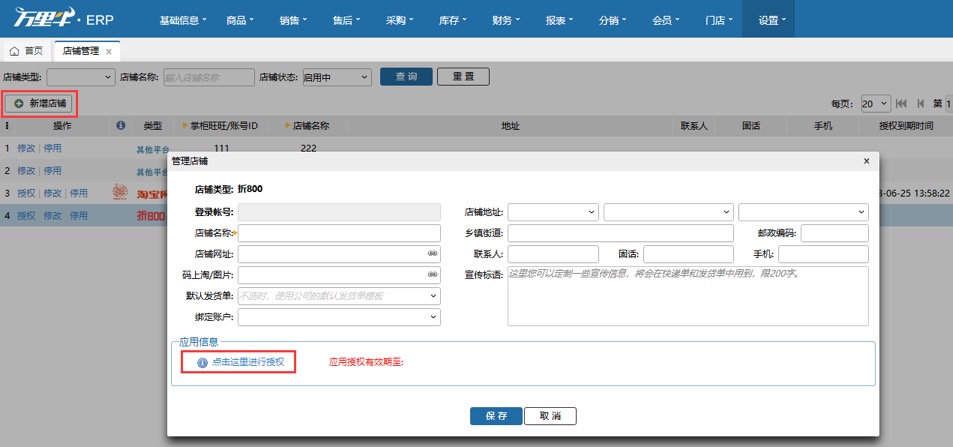Open the 店铺类型 filter dropdown

[81, 77]
